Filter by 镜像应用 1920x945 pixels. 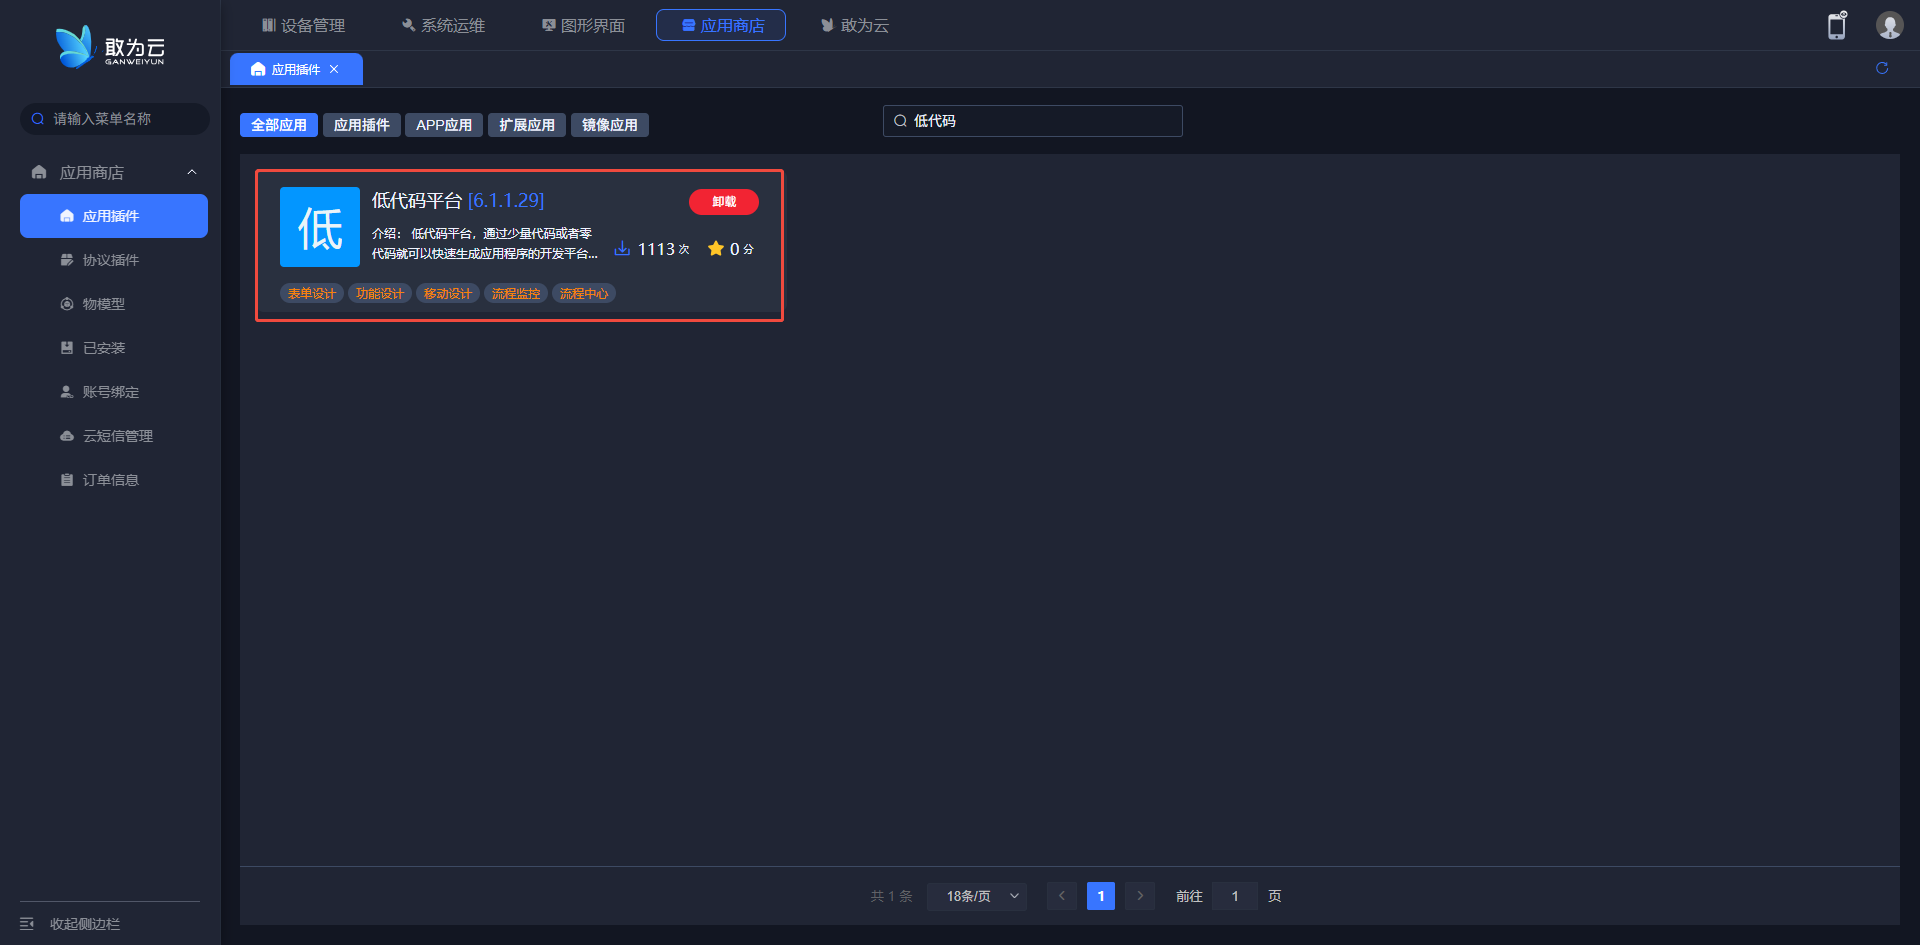pyautogui.click(x=610, y=125)
